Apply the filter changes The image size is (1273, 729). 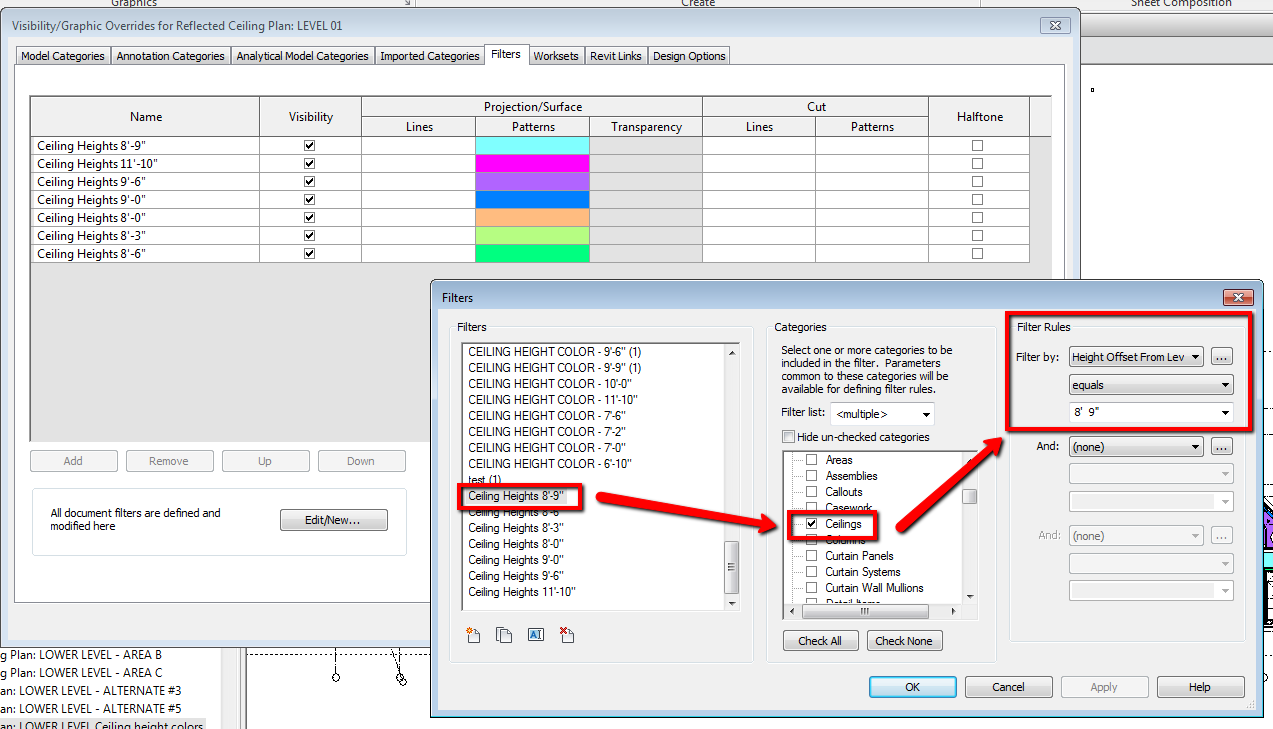pyautogui.click(x=1104, y=687)
